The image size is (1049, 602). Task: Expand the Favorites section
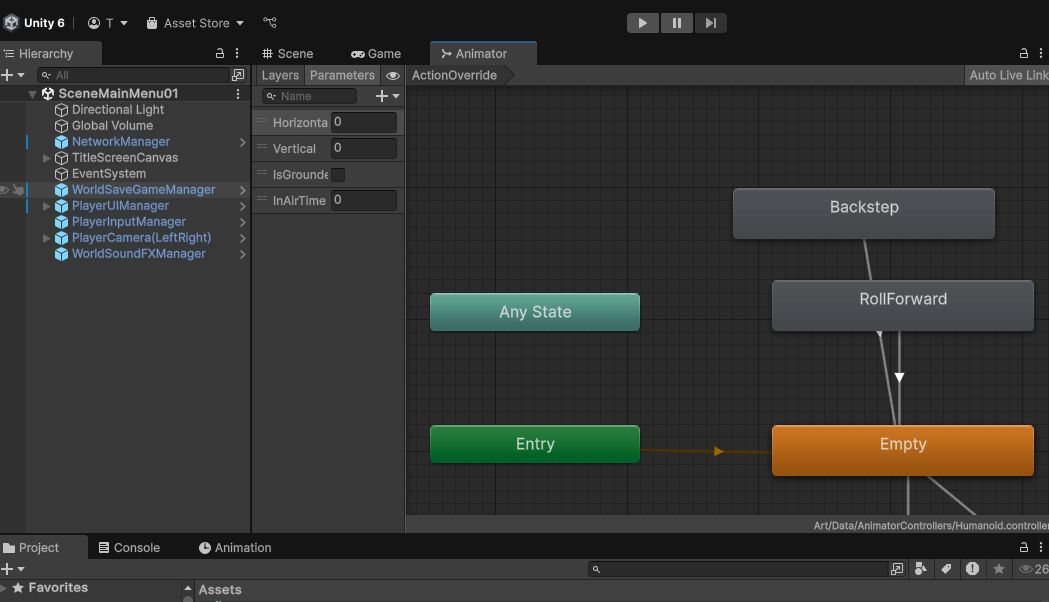[x=4, y=587]
